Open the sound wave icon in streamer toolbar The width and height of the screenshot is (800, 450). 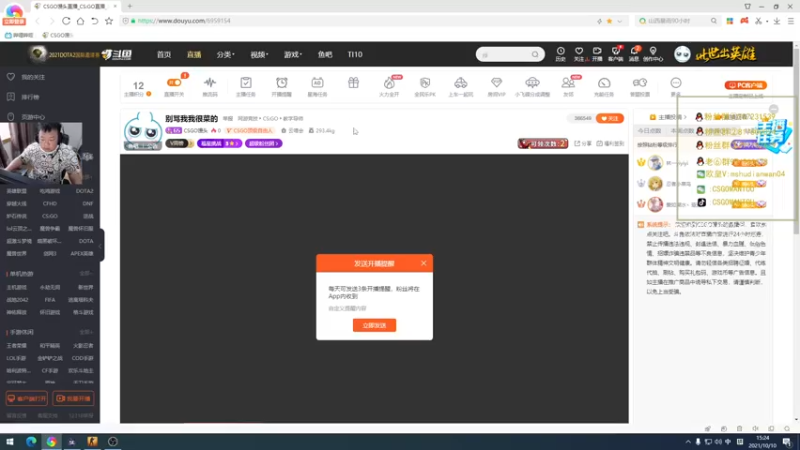click(210, 83)
